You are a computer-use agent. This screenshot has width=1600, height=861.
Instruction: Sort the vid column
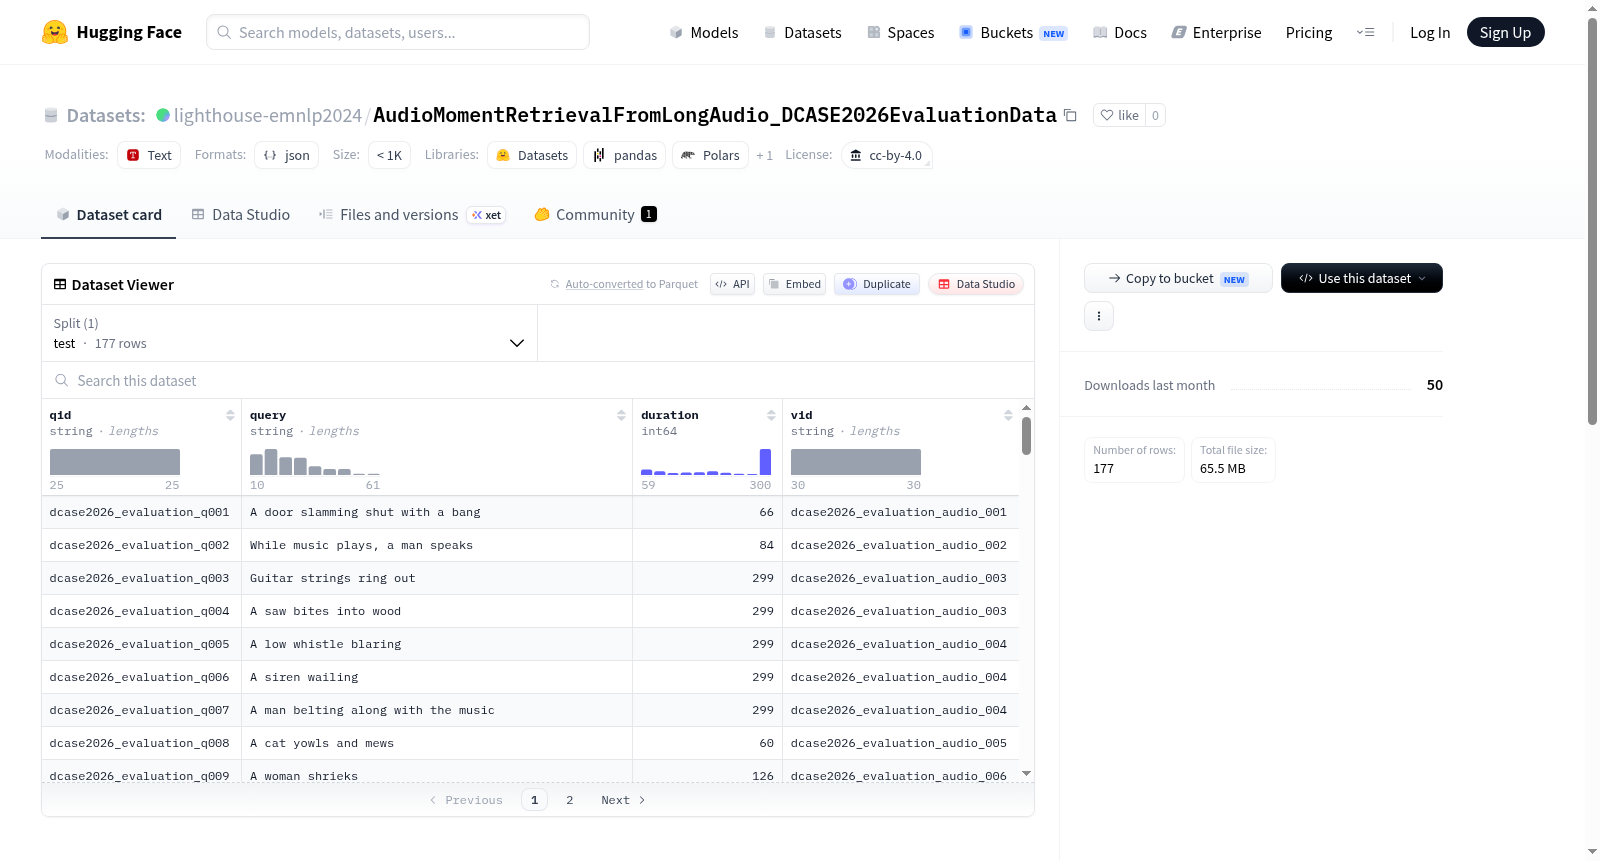click(x=1008, y=415)
